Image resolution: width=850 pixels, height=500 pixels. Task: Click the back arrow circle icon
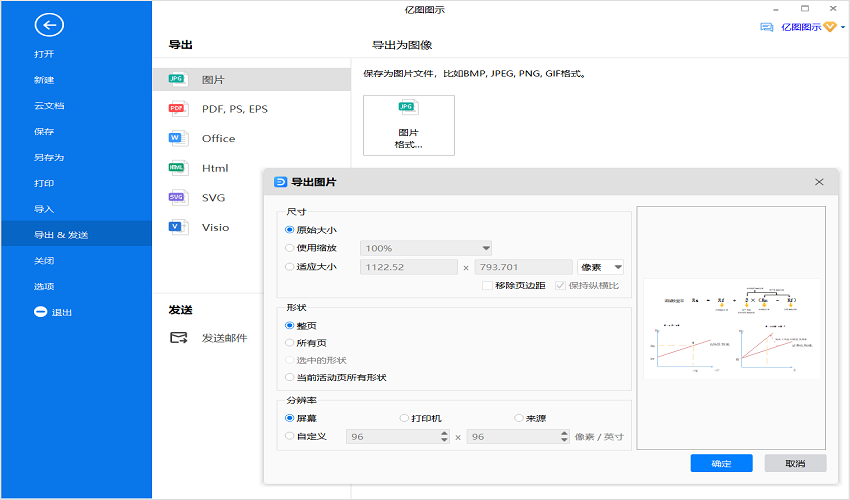(49, 25)
